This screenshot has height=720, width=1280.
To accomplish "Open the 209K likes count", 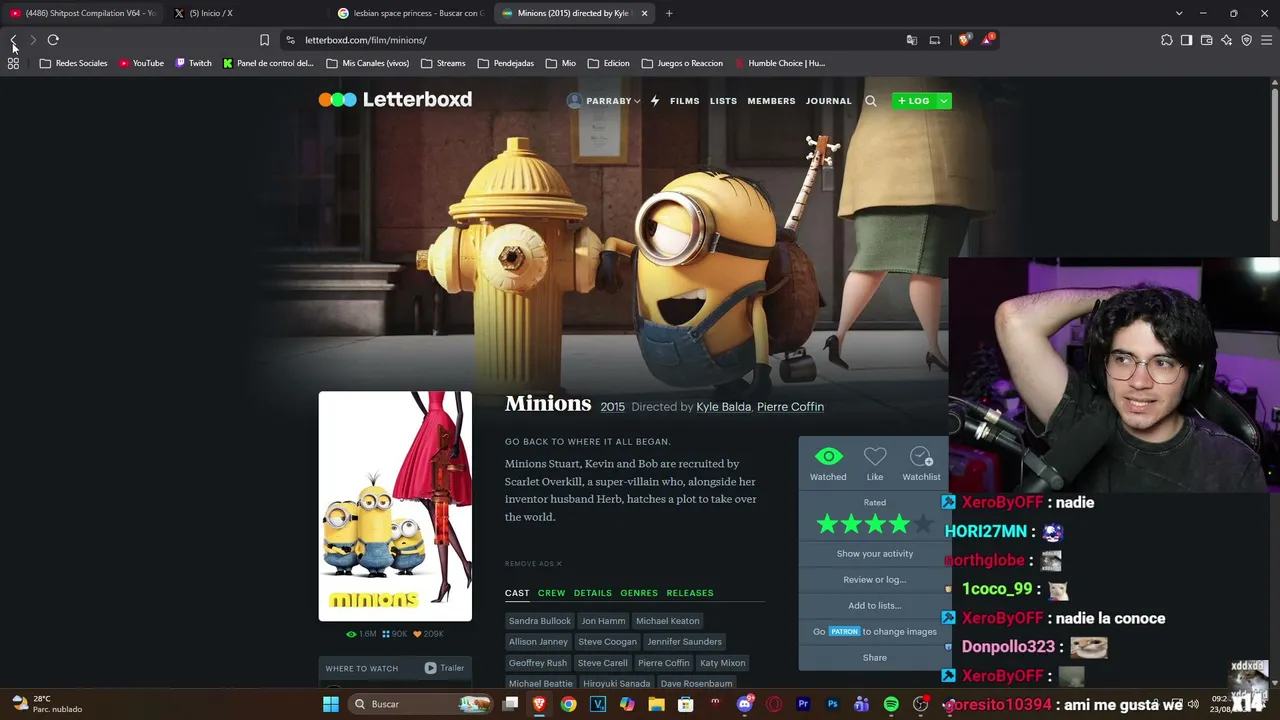I will (x=428, y=634).
